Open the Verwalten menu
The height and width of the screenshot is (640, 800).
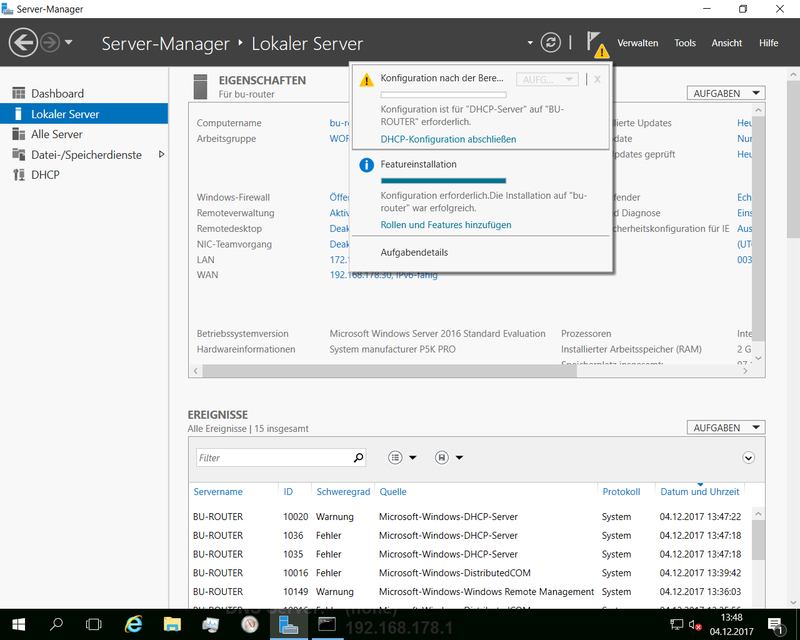[x=637, y=43]
